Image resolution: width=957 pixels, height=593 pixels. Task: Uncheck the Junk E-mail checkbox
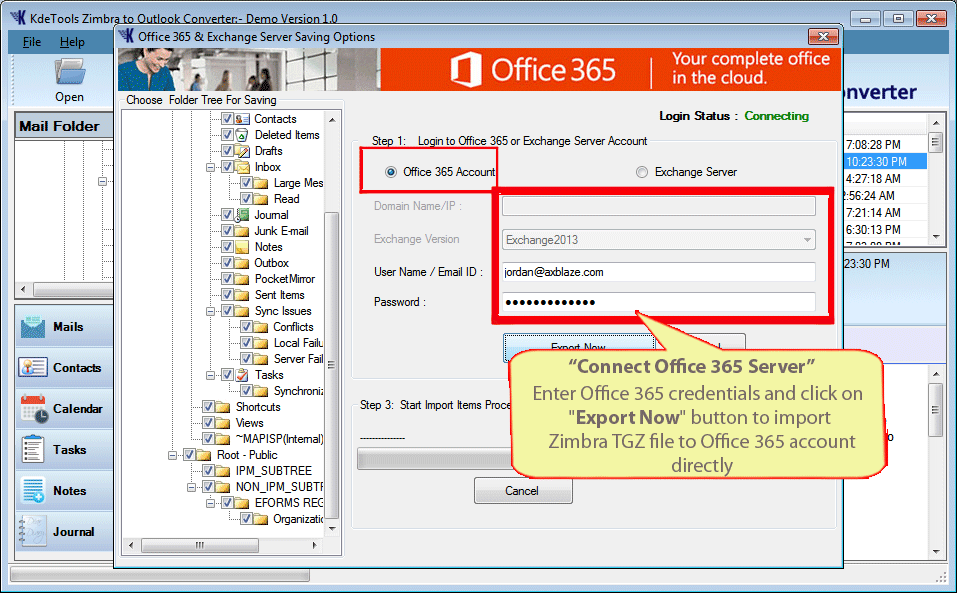[227, 231]
